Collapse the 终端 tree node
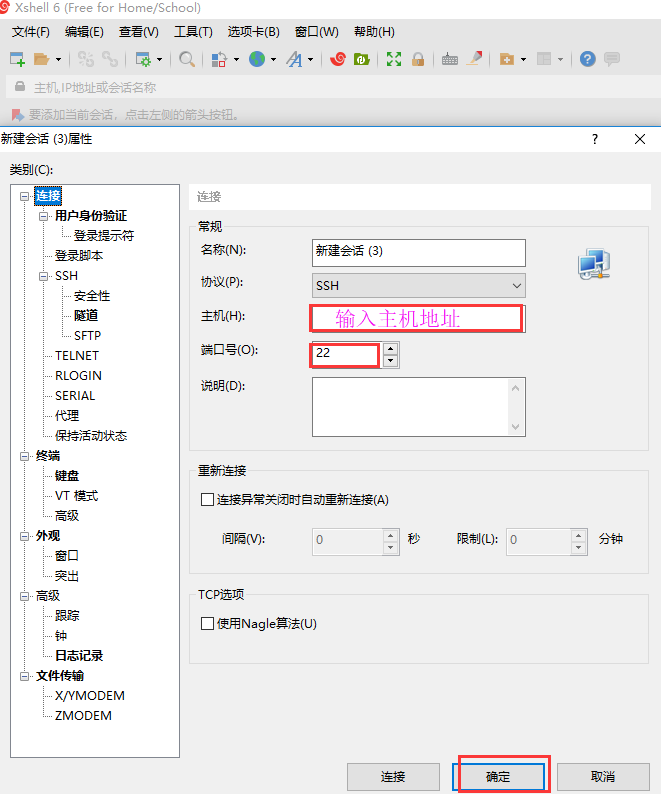This screenshot has width=661, height=794. coord(24,456)
